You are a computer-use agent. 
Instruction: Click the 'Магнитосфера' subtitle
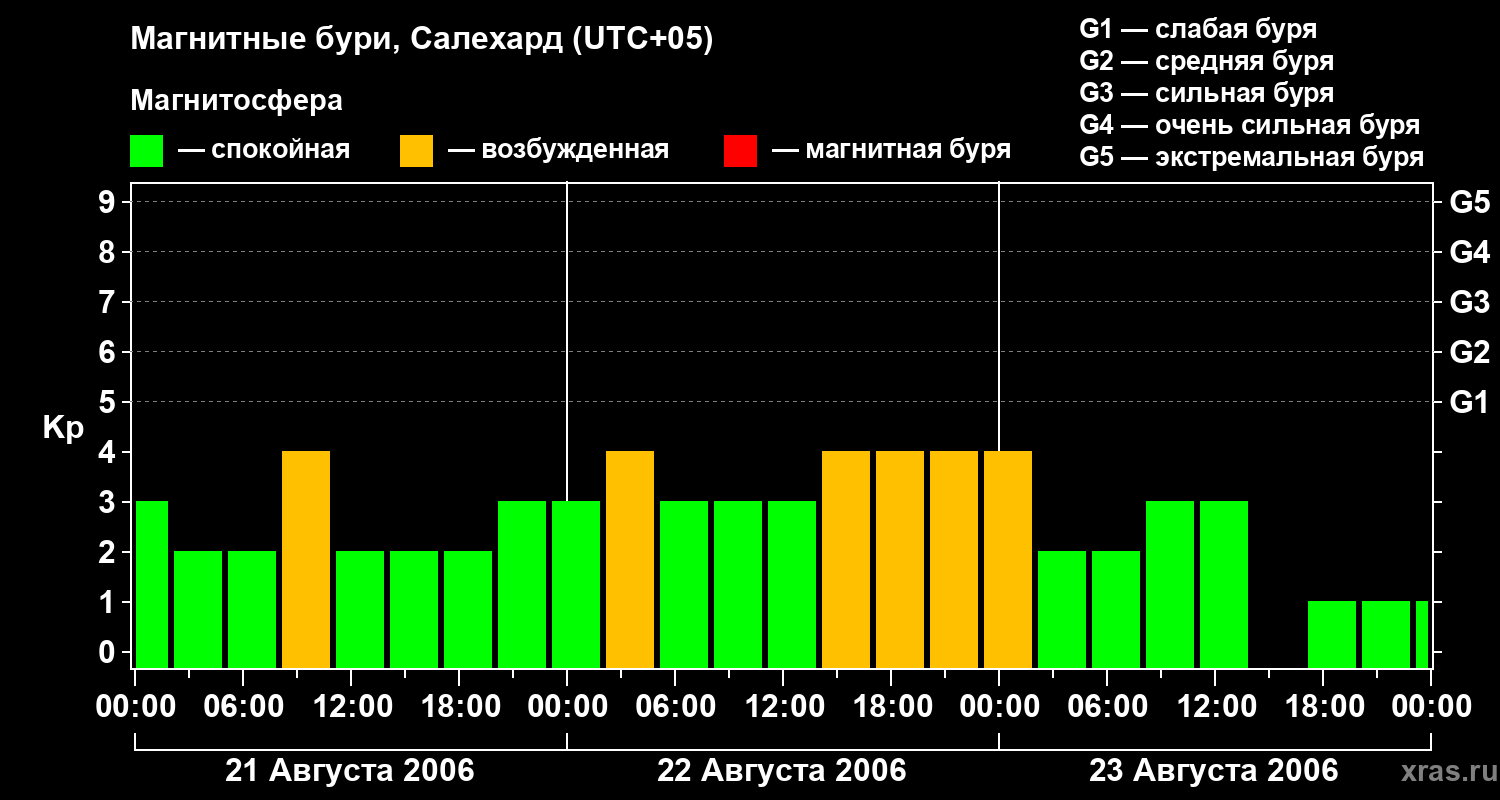tap(236, 101)
